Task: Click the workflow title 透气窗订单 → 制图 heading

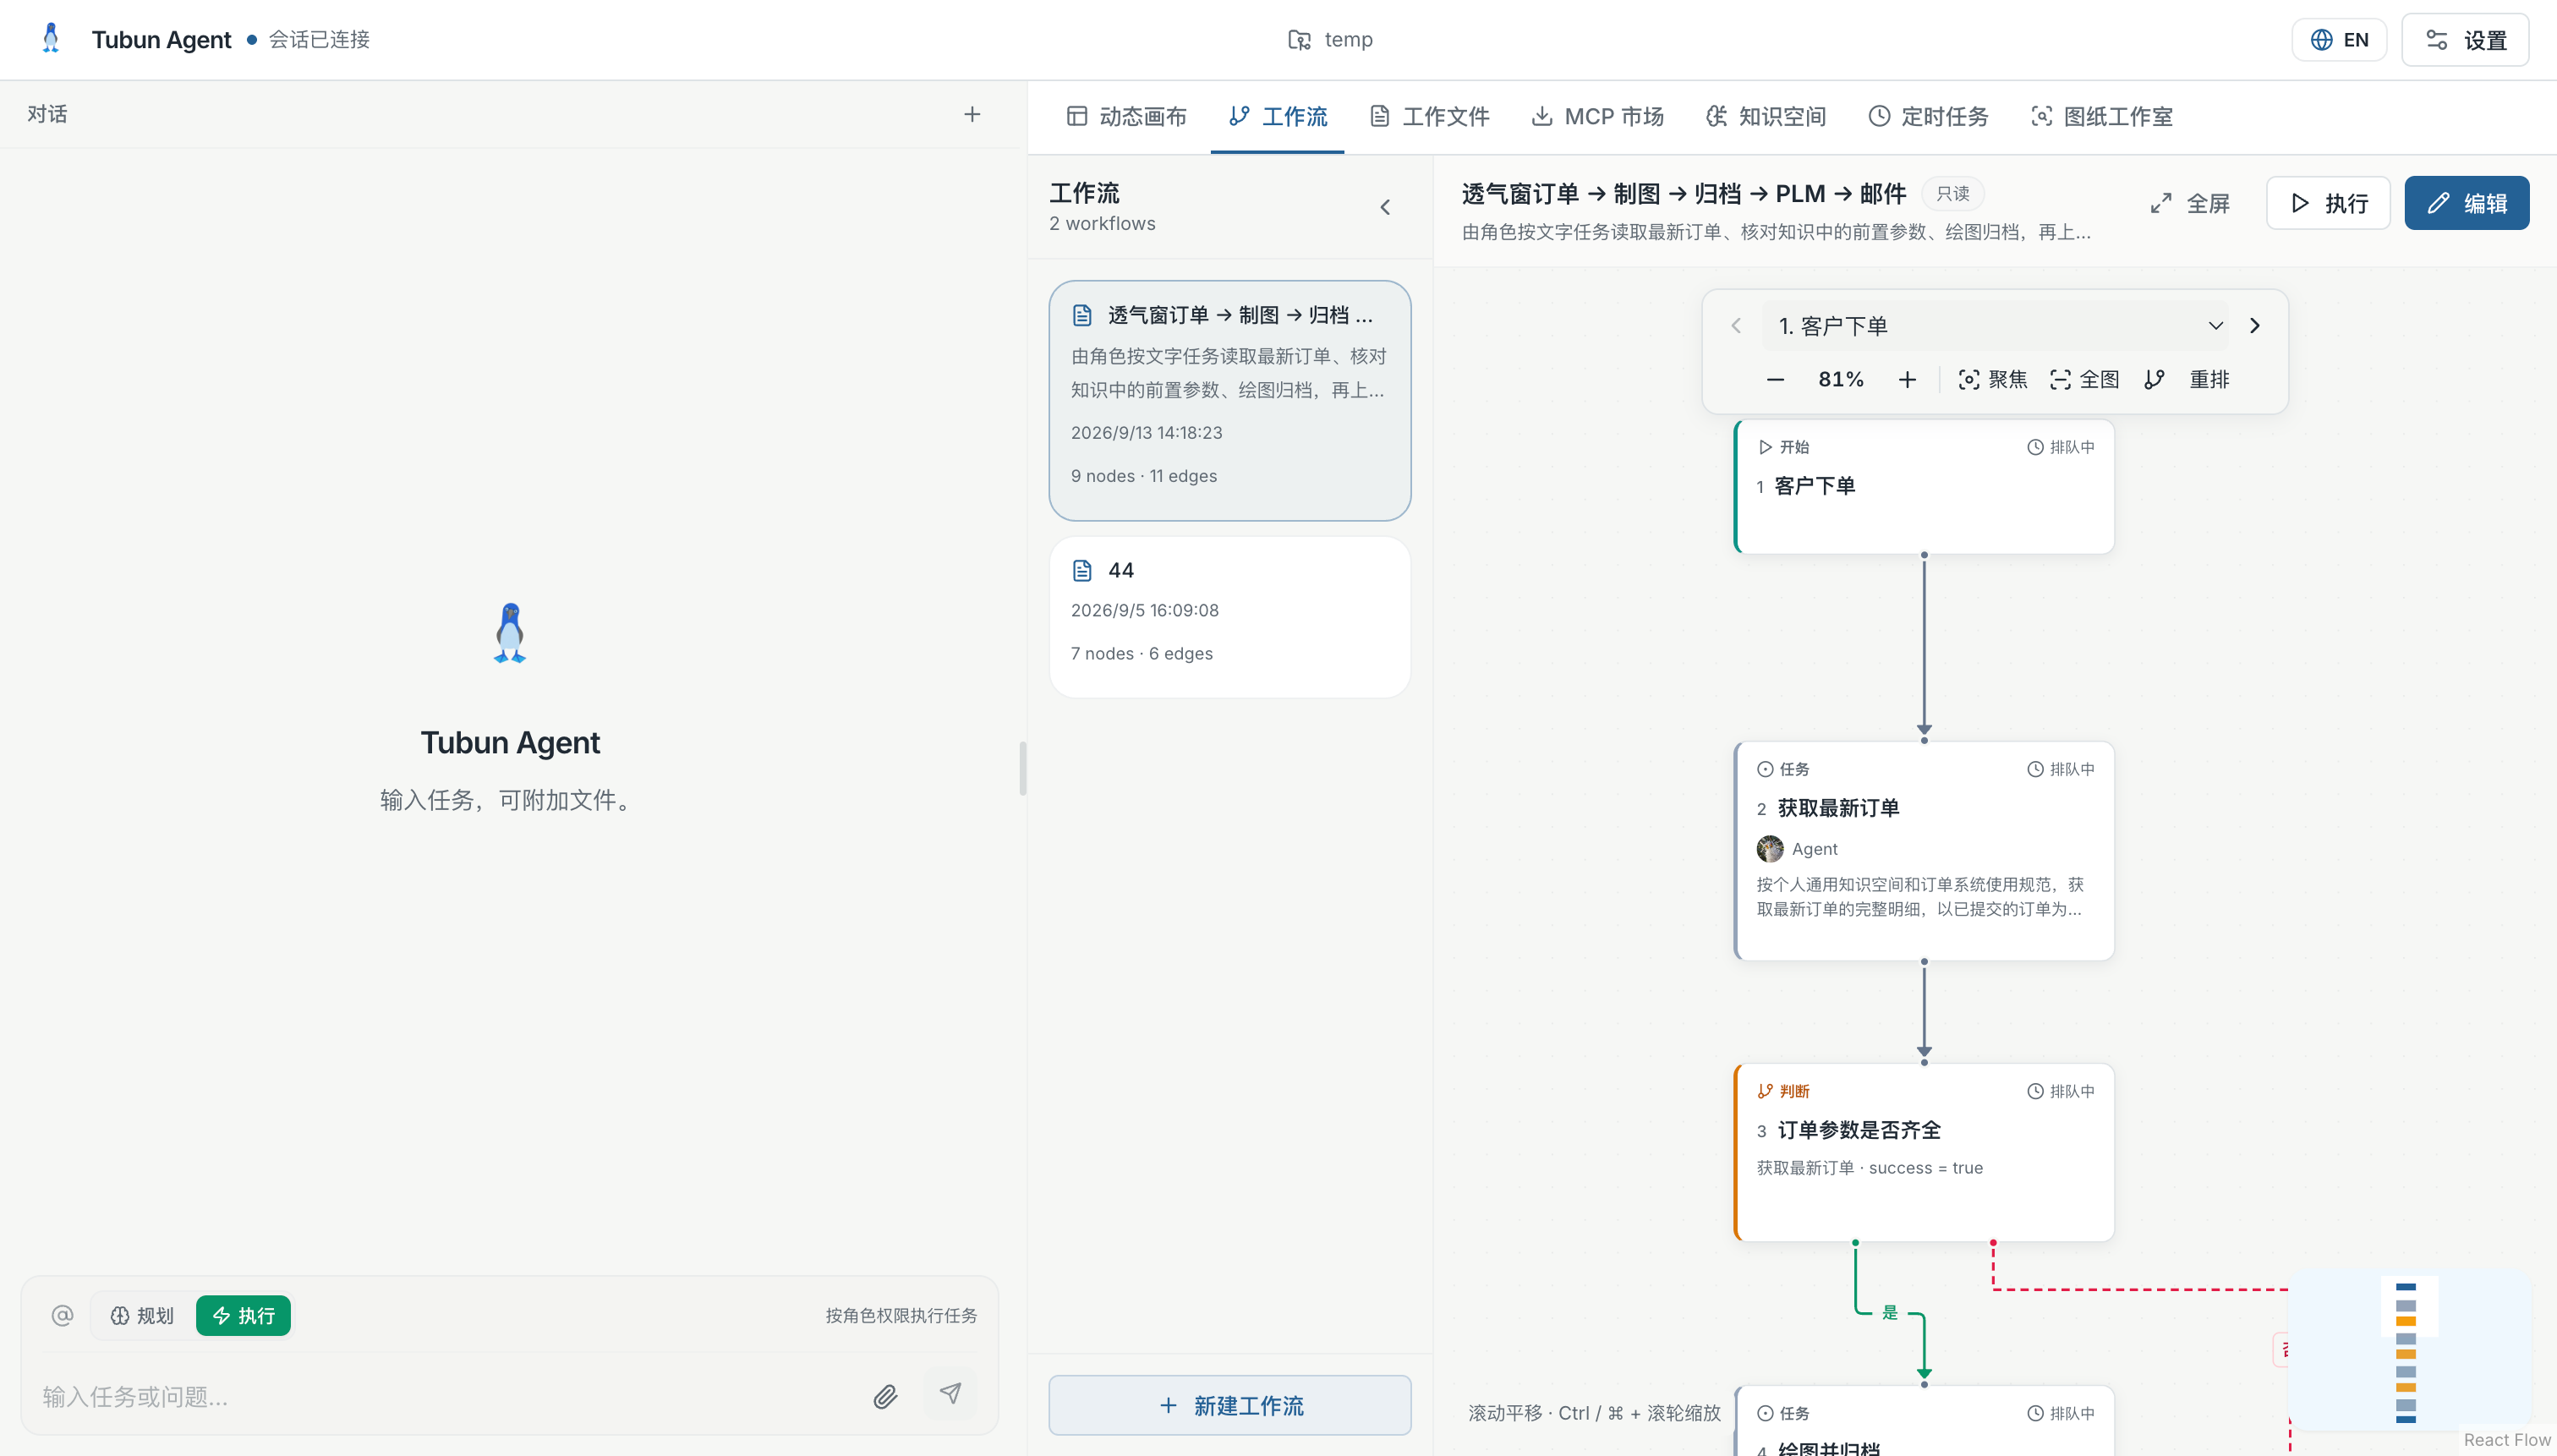Action: pyautogui.click(x=1683, y=193)
